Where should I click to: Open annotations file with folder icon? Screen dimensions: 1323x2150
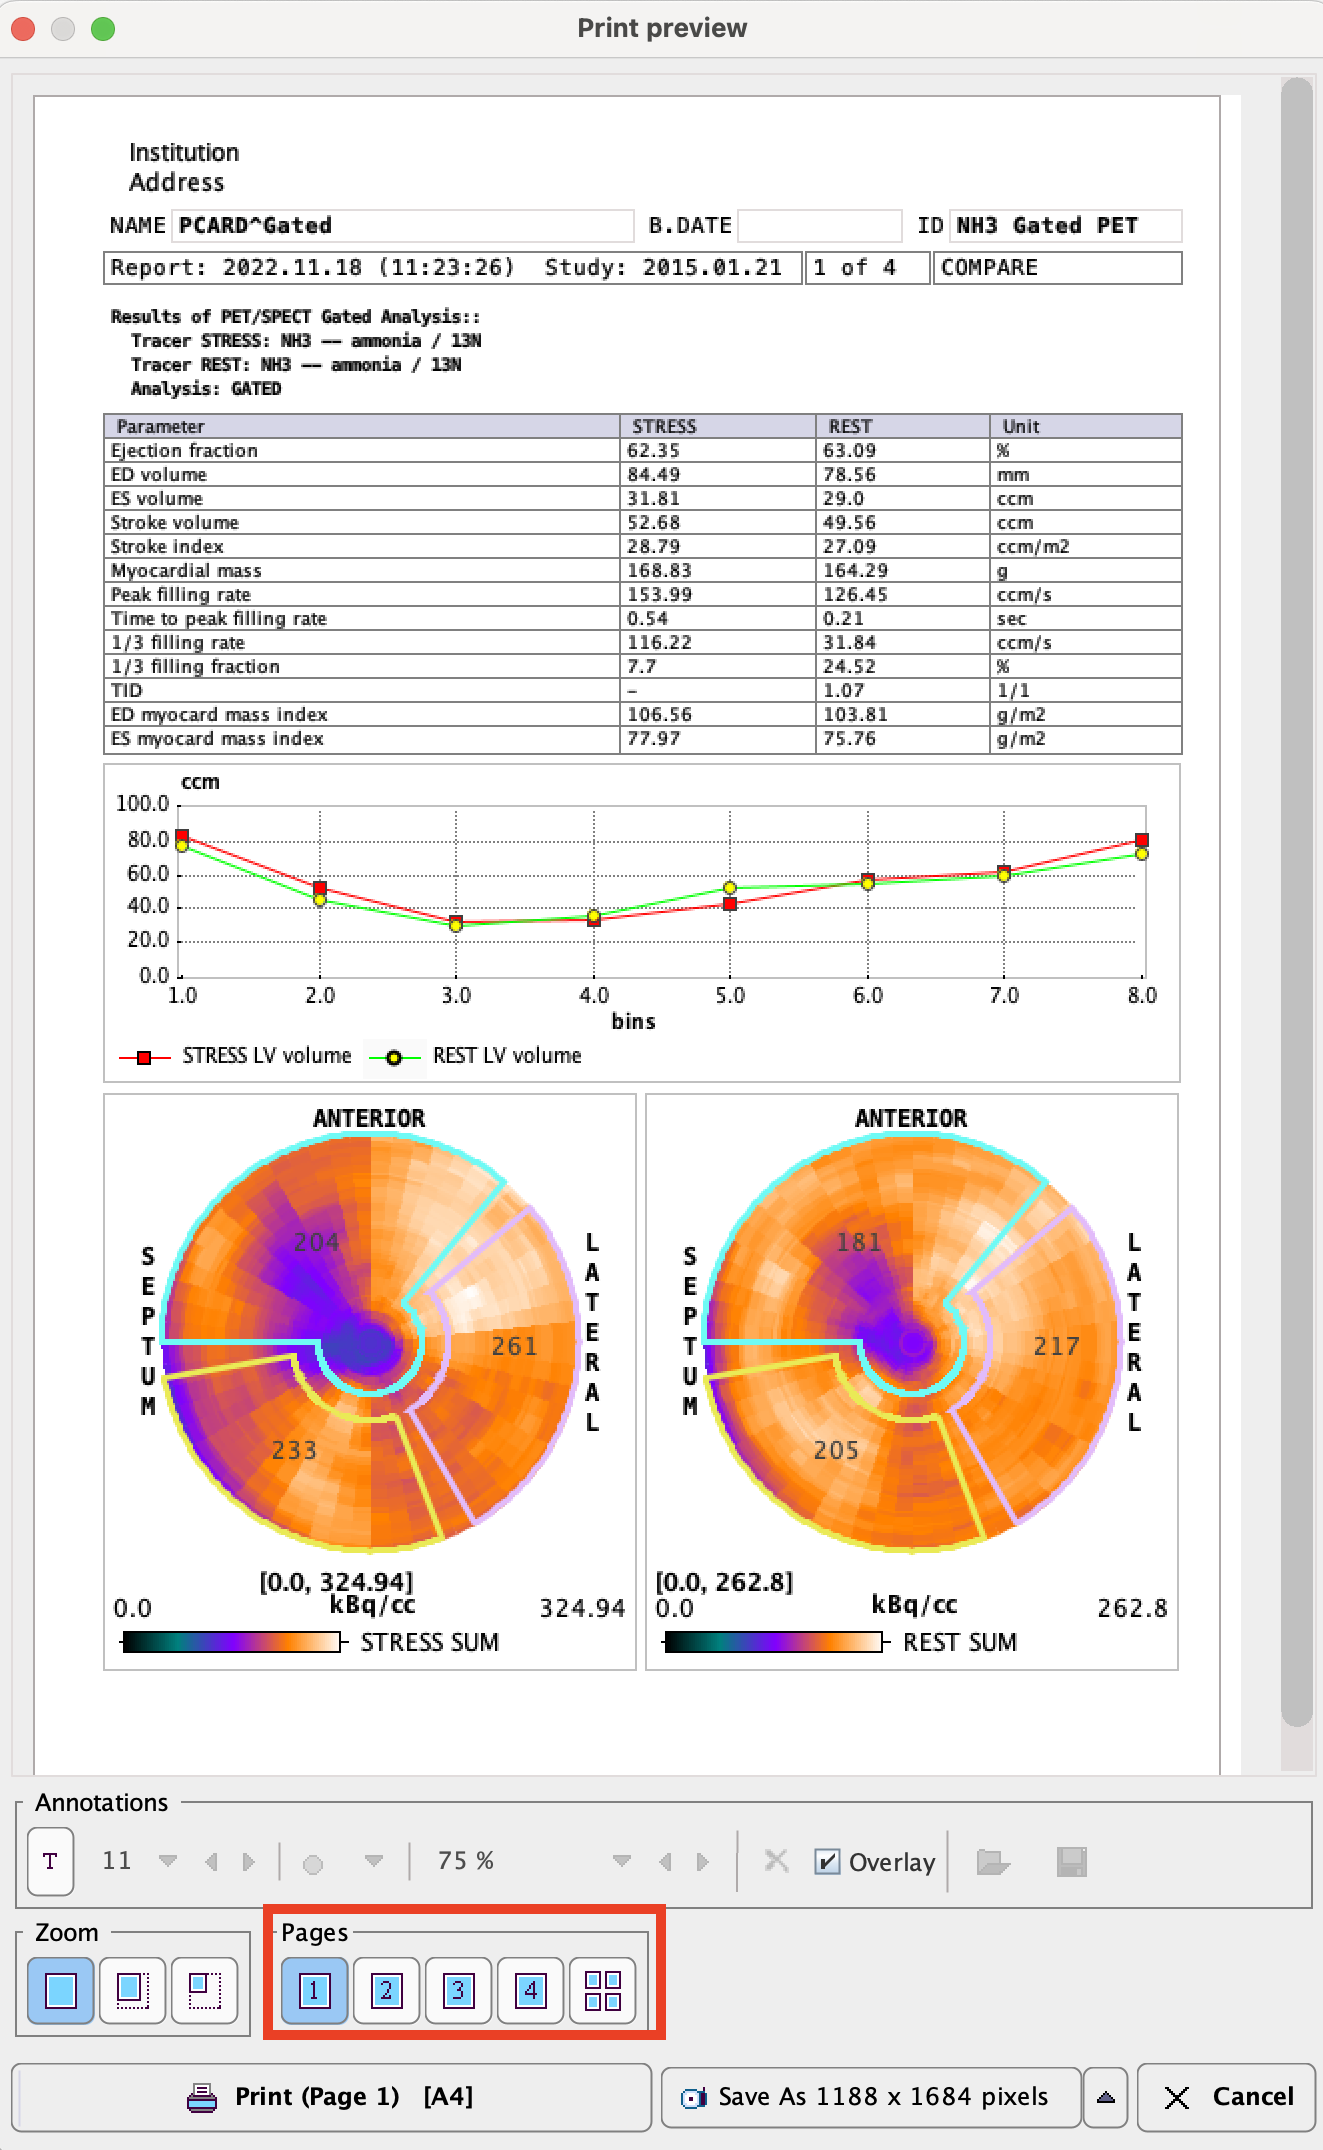992,1861
